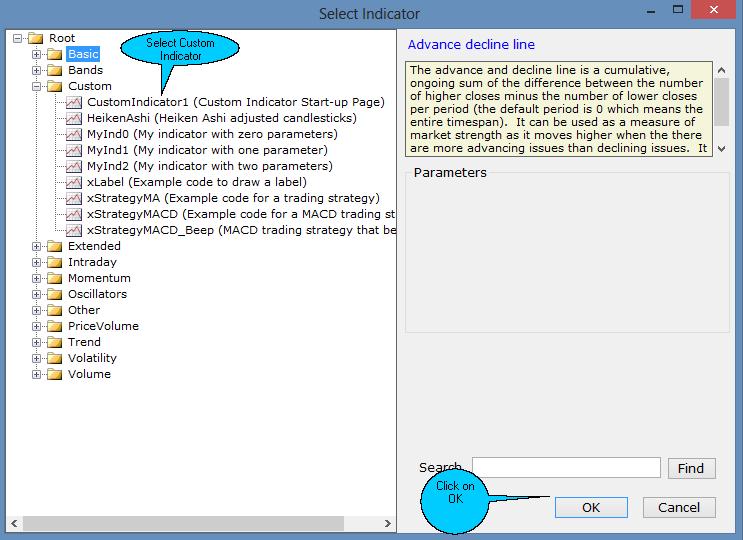Image resolution: width=743 pixels, height=540 pixels.
Task: Click the xLabel indicator chart icon
Action: [x=74, y=182]
